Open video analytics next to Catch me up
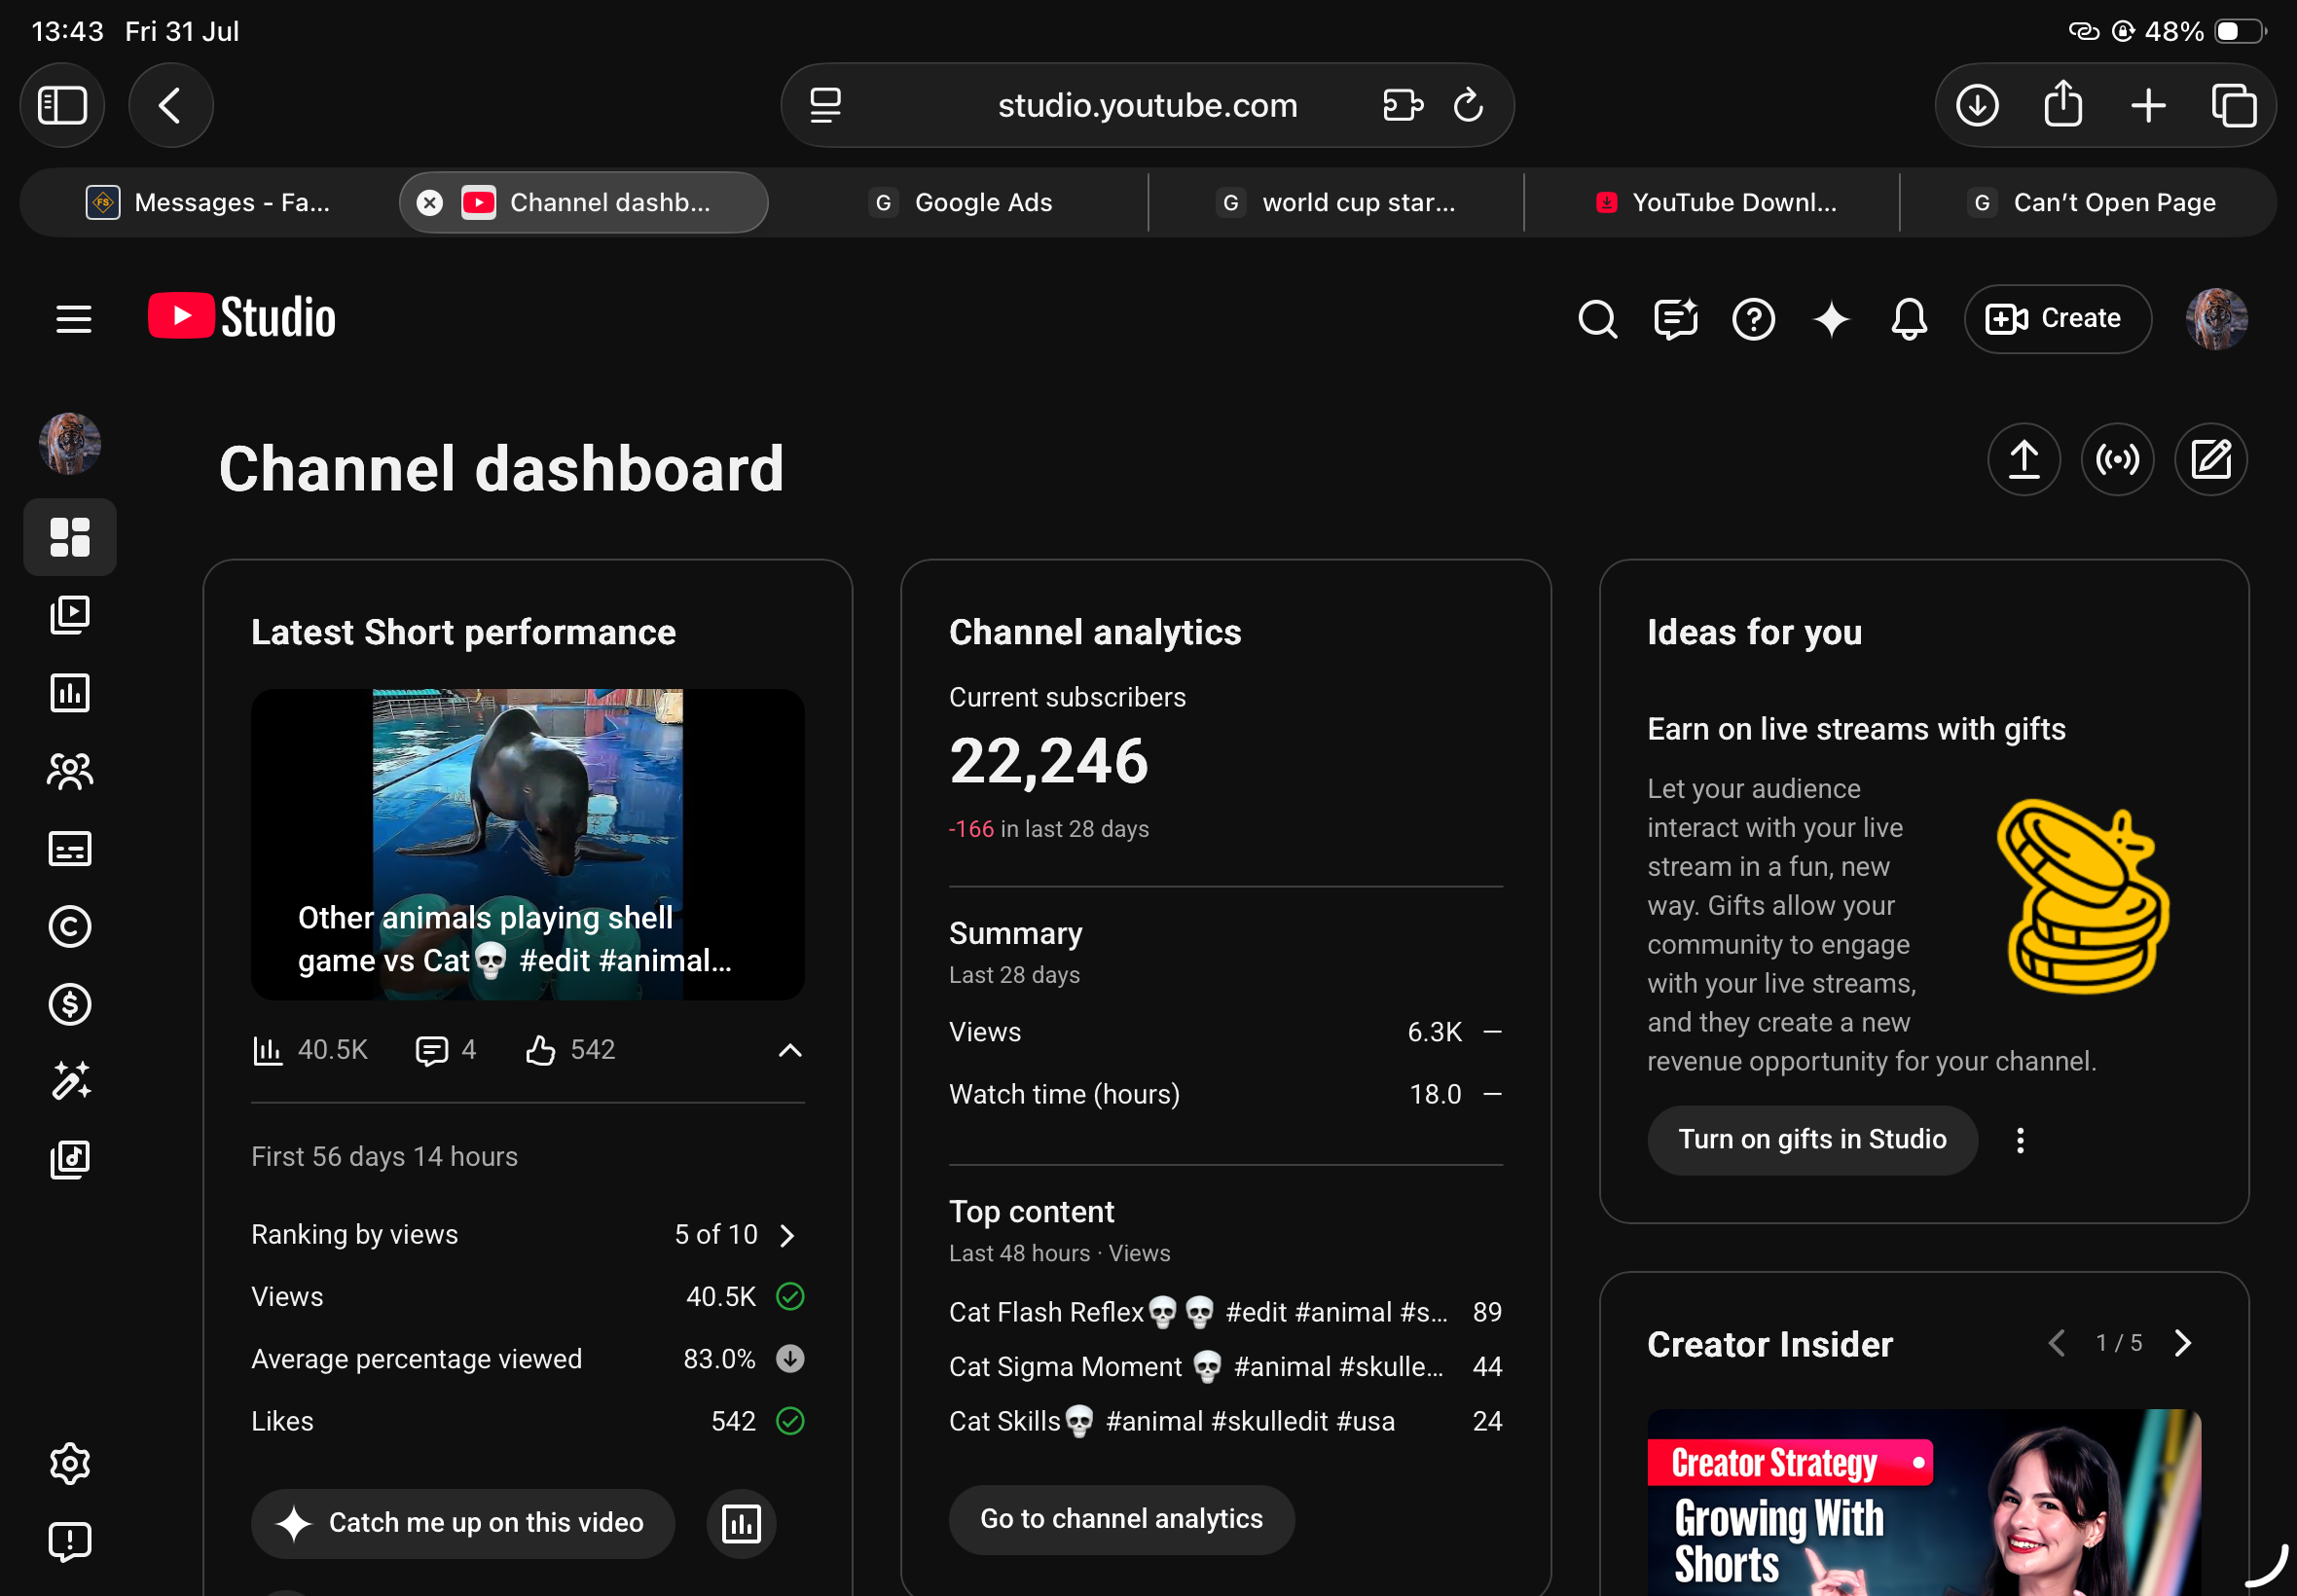The image size is (2297, 1596). [x=741, y=1523]
